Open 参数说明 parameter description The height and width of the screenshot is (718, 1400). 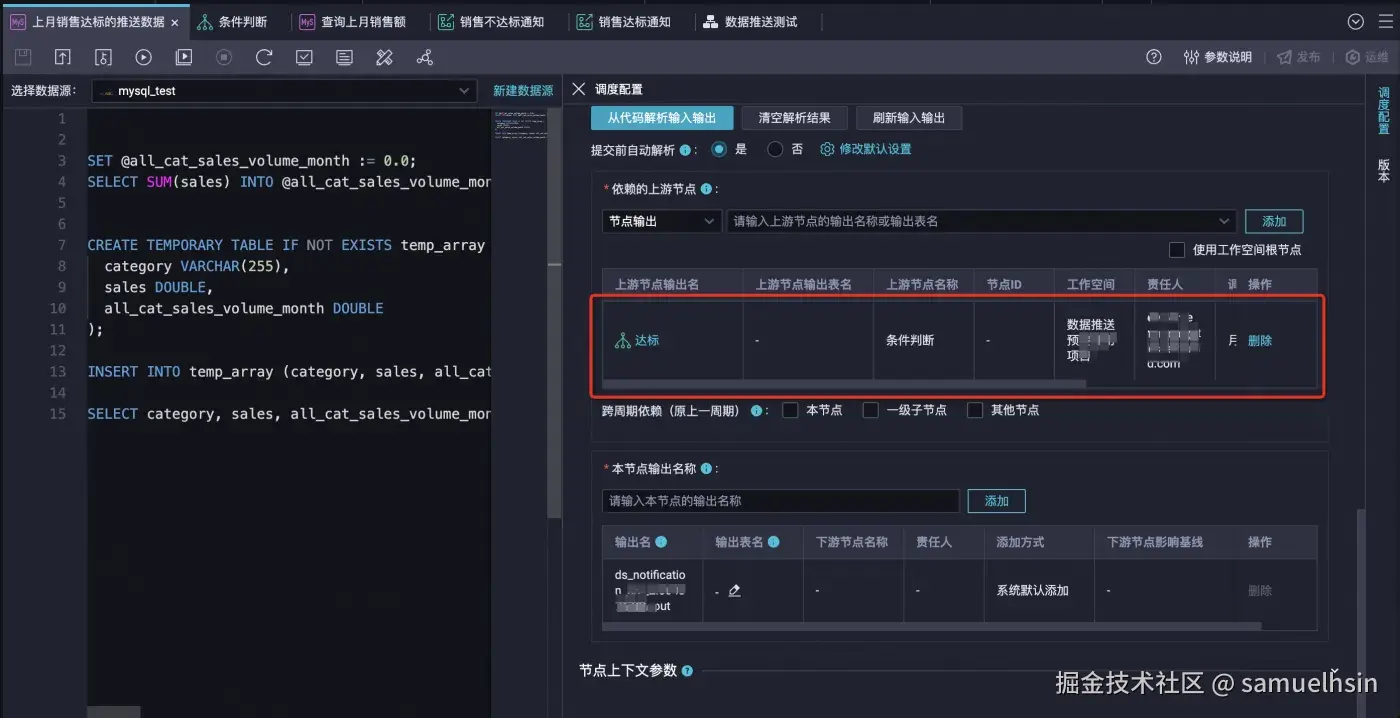1217,57
